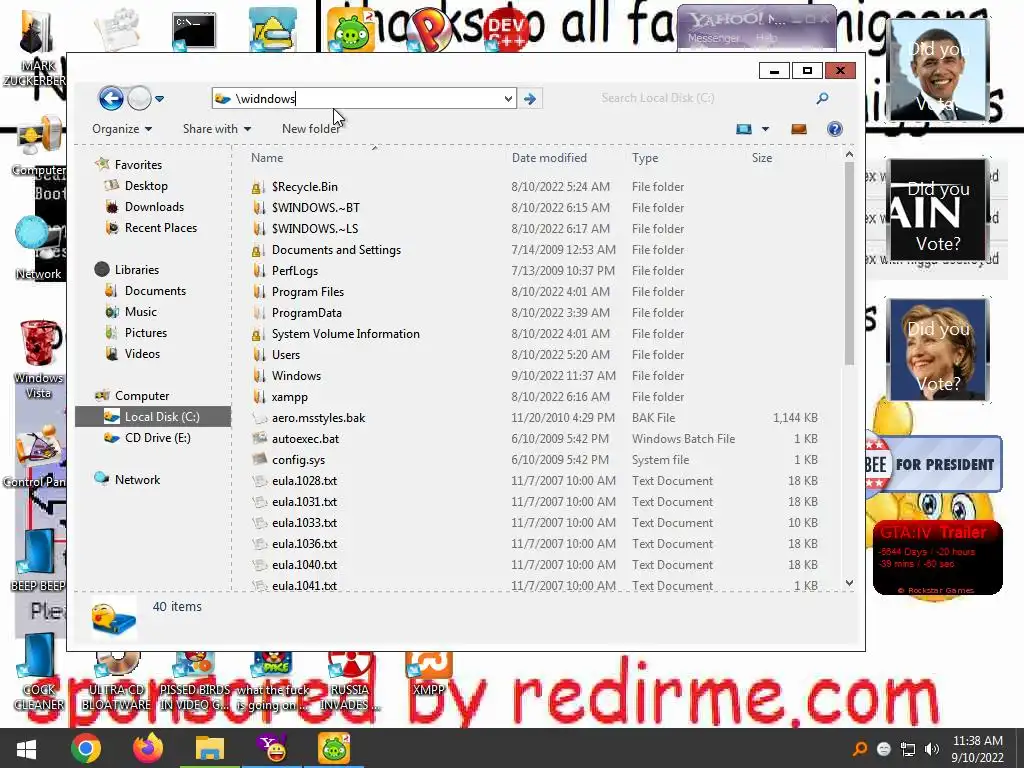Click the Forward navigation button
Screen dimensions: 1024x768
[x=139, y=99]
